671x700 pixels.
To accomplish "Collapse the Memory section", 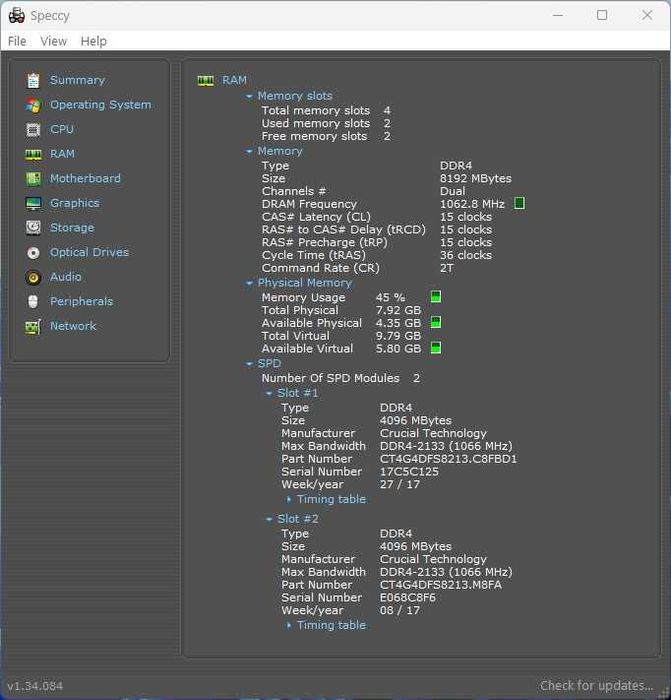I will click(x=249, y=152).
